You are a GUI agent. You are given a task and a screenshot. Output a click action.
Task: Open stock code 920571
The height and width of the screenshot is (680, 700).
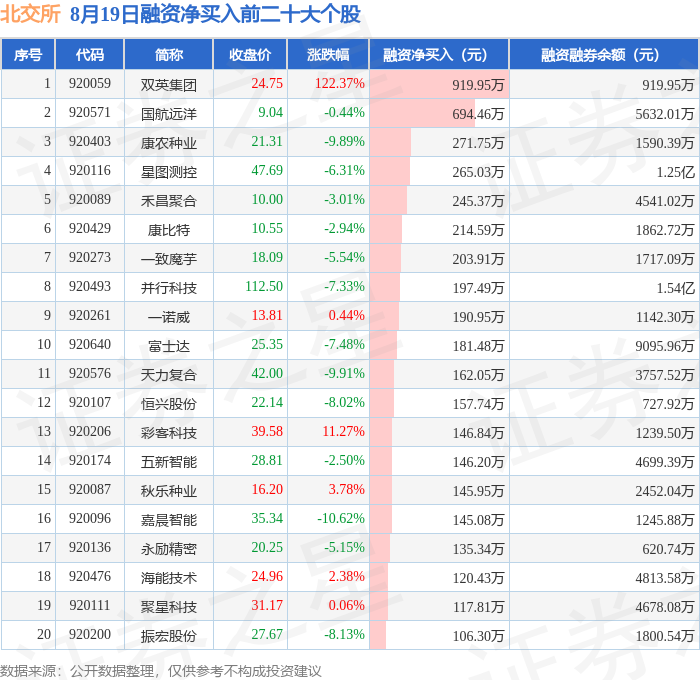pos(90,113)
